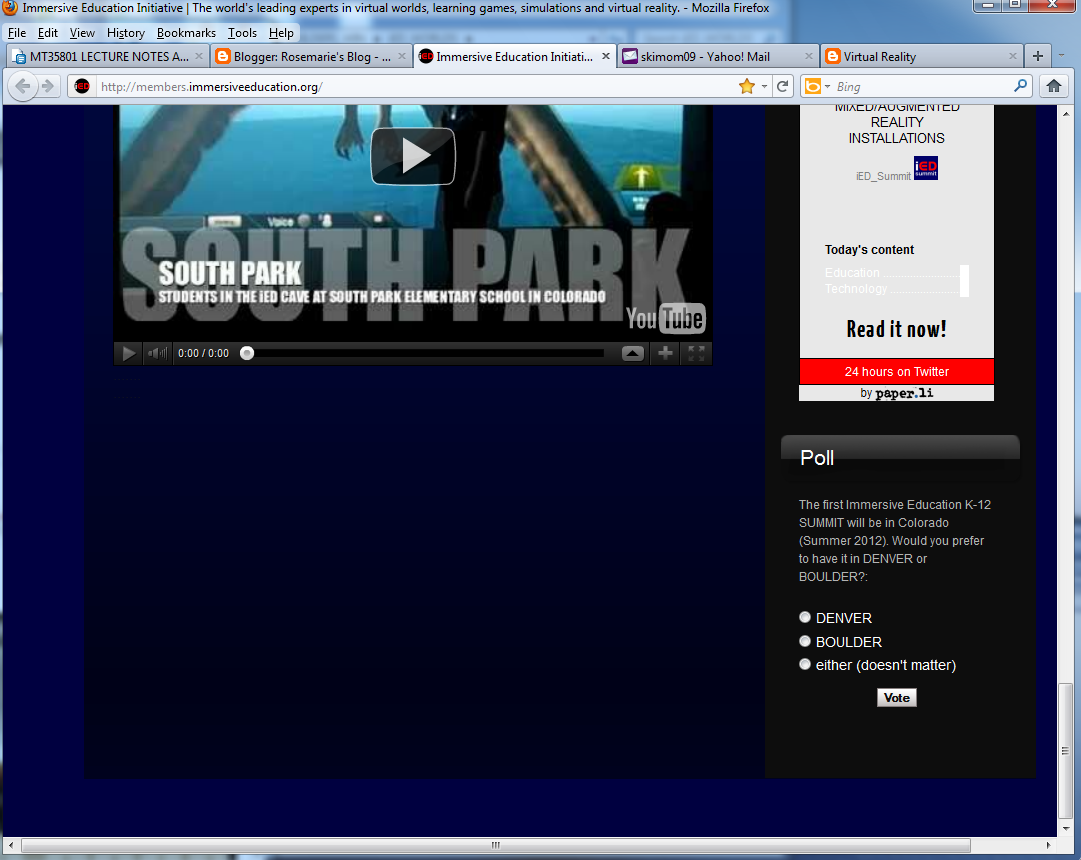Viewport: 1081px width, 860px height.
Task: Click the search magnifier icon in search box
Action: 1020,86
